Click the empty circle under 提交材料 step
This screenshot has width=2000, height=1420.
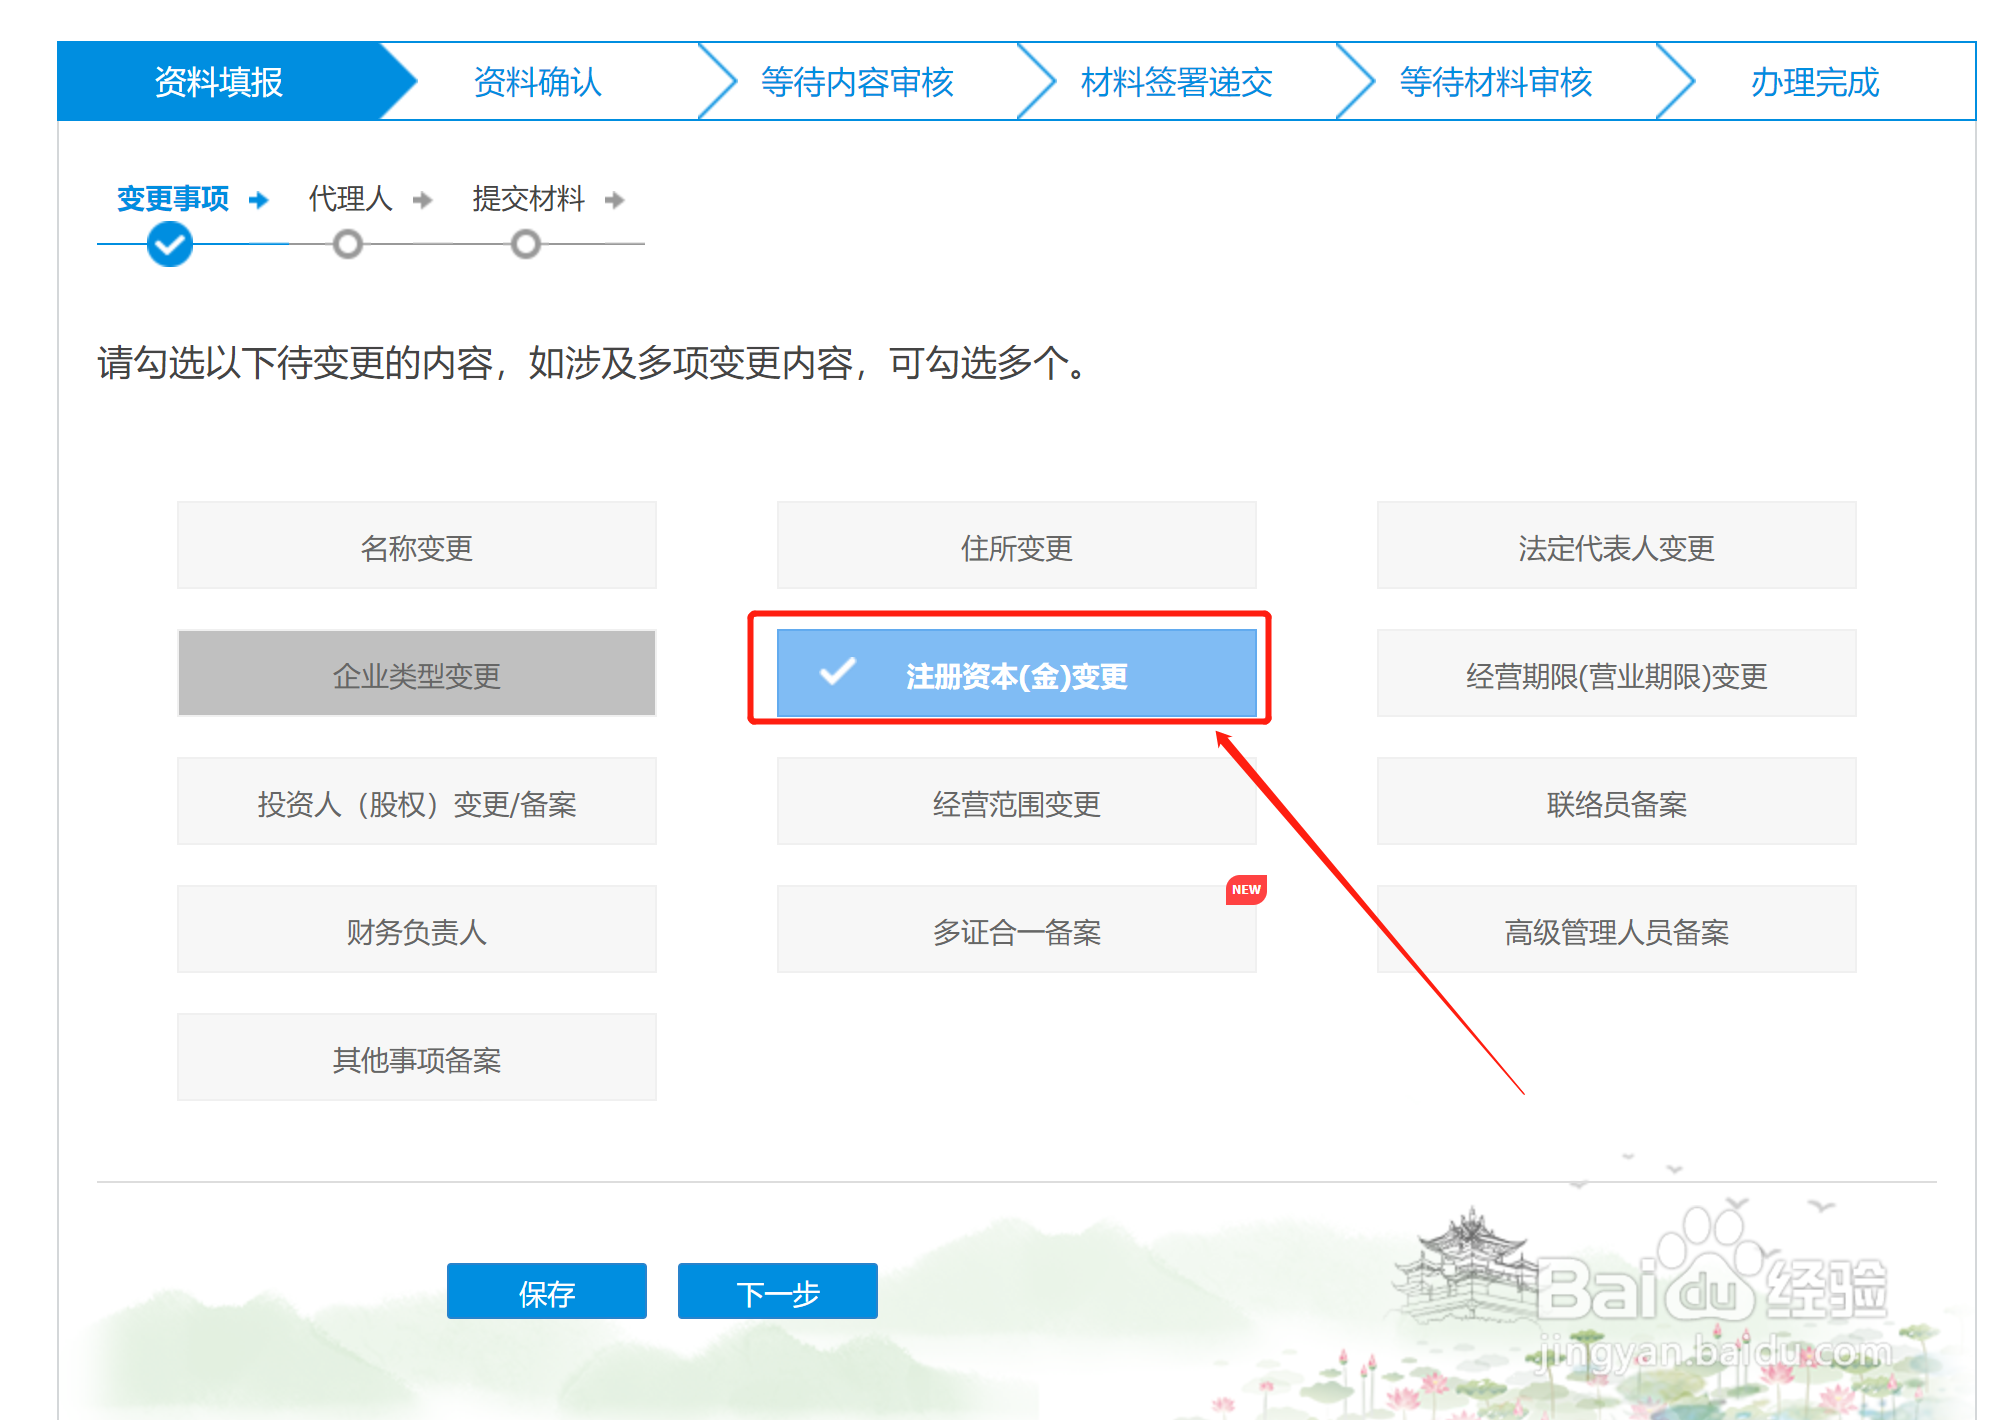tap(527, 243)
